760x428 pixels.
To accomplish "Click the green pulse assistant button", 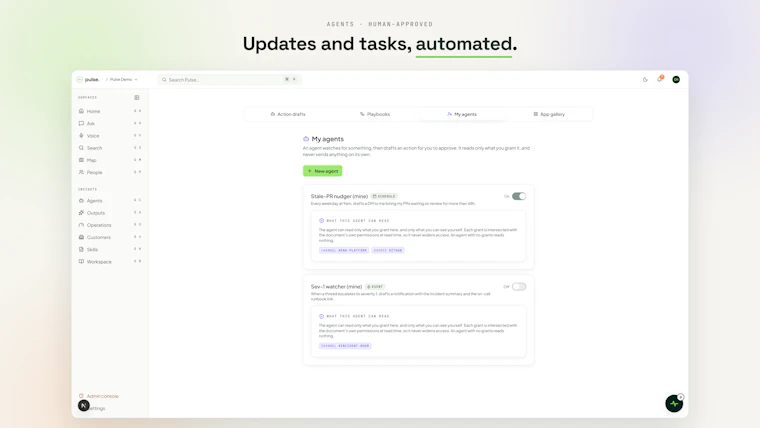I will point(674,403).
